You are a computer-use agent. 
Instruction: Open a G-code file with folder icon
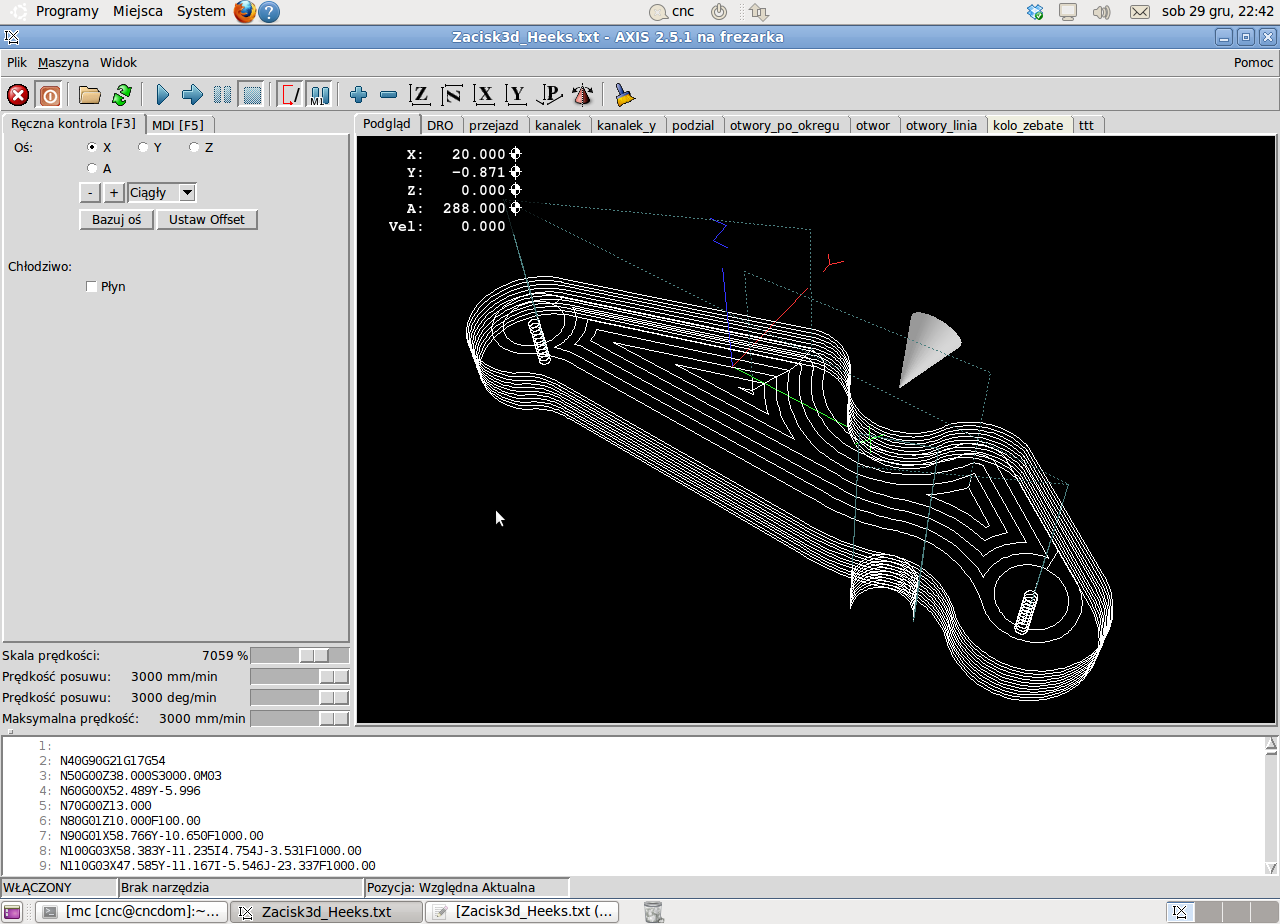pos(90,95)
